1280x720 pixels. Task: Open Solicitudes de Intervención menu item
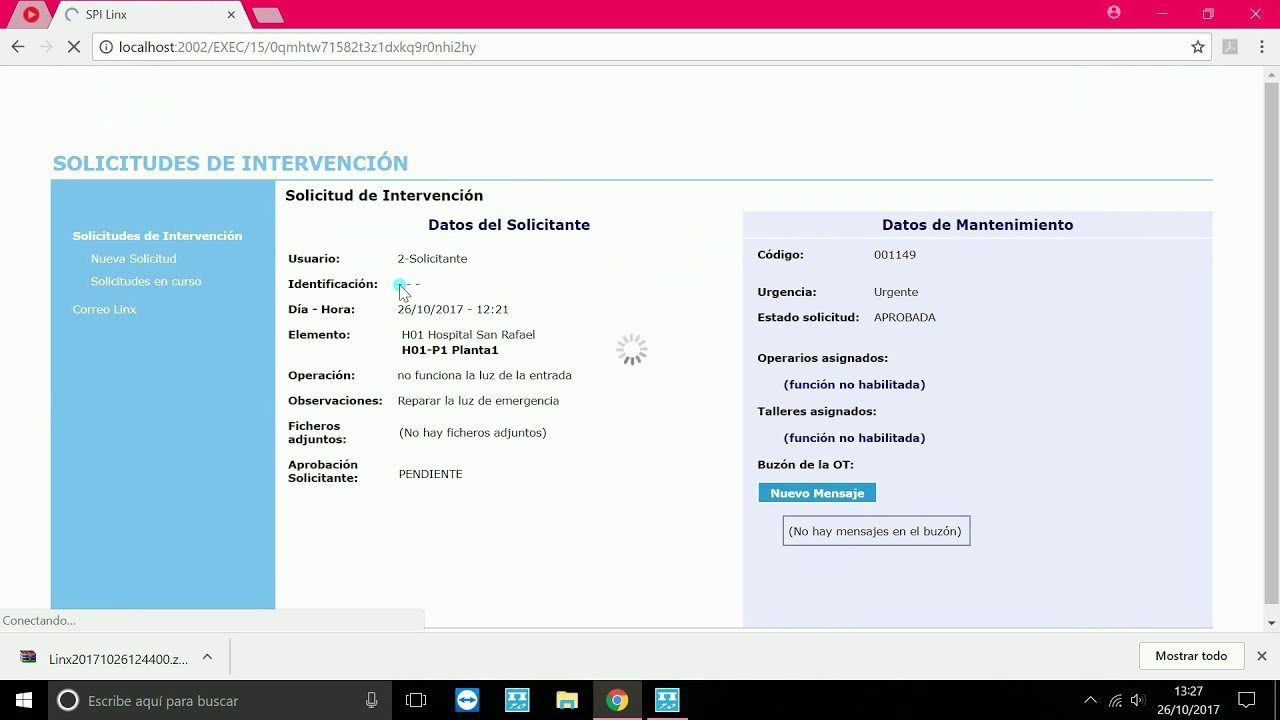tap(157, 236)
